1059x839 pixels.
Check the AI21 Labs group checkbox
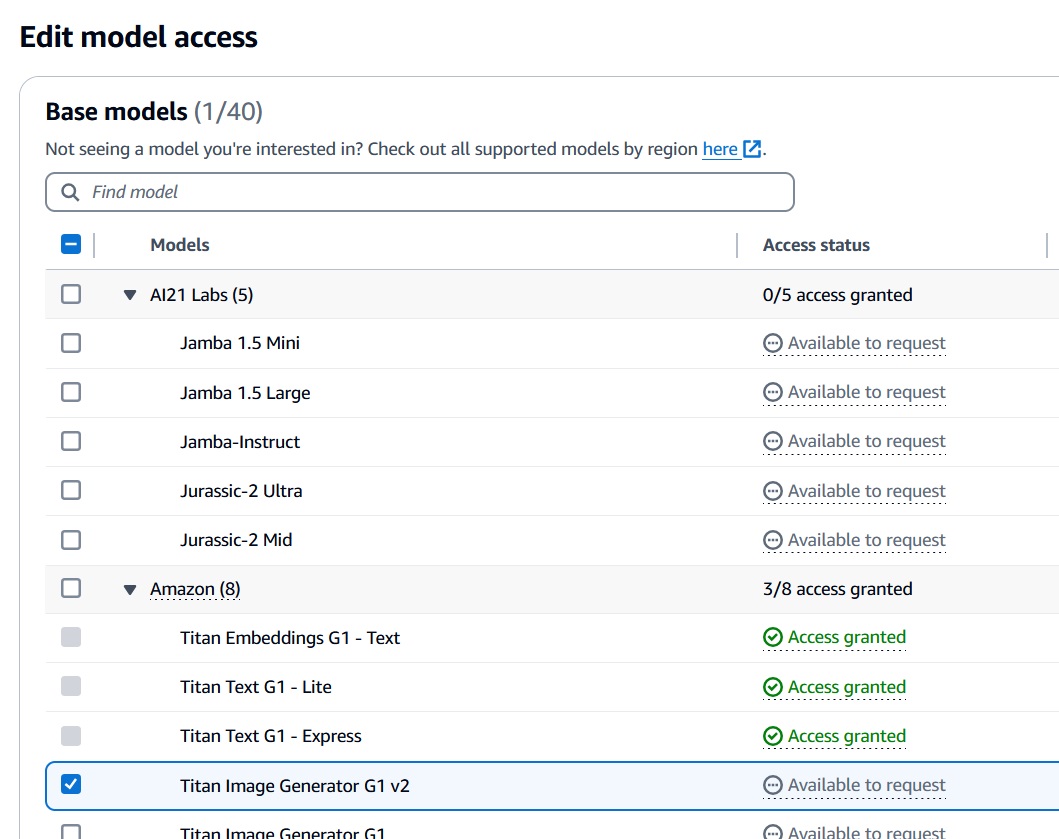point(70,295)
